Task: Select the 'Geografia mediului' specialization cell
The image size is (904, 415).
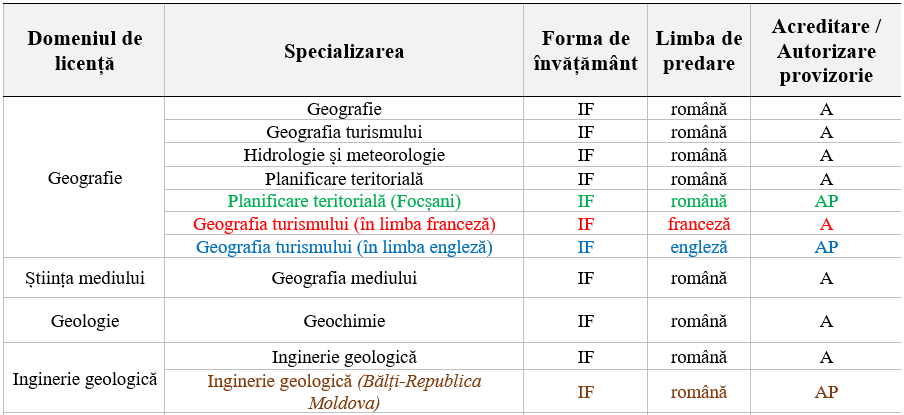Action: 344,278
